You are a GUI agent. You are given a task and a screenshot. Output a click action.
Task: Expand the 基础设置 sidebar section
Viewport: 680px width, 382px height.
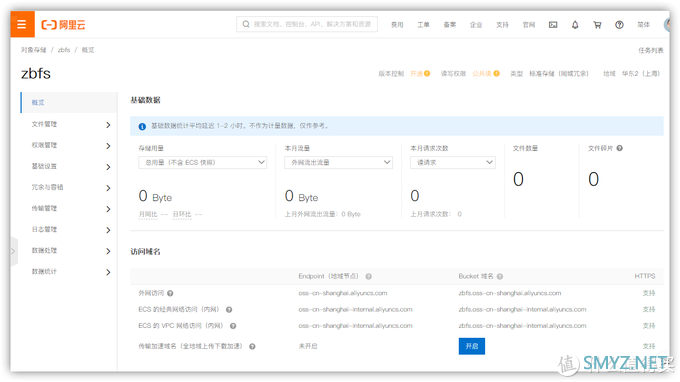click(69, 167)
